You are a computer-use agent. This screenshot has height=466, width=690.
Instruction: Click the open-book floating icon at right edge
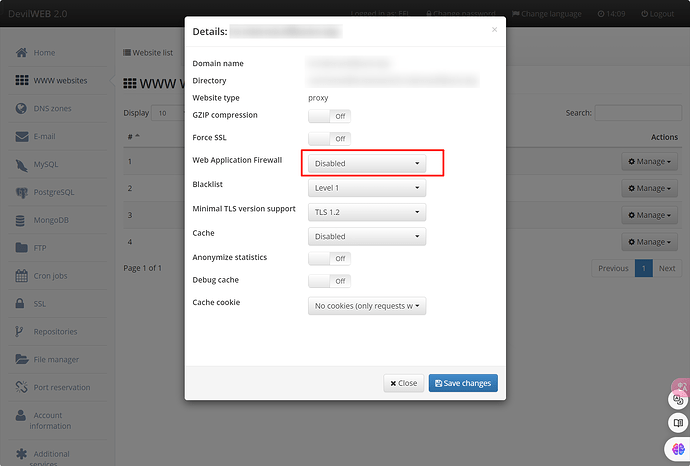click(x=678, y=423)
